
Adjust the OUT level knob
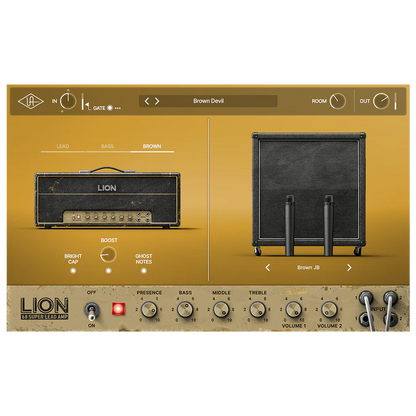tap(381, 101)
